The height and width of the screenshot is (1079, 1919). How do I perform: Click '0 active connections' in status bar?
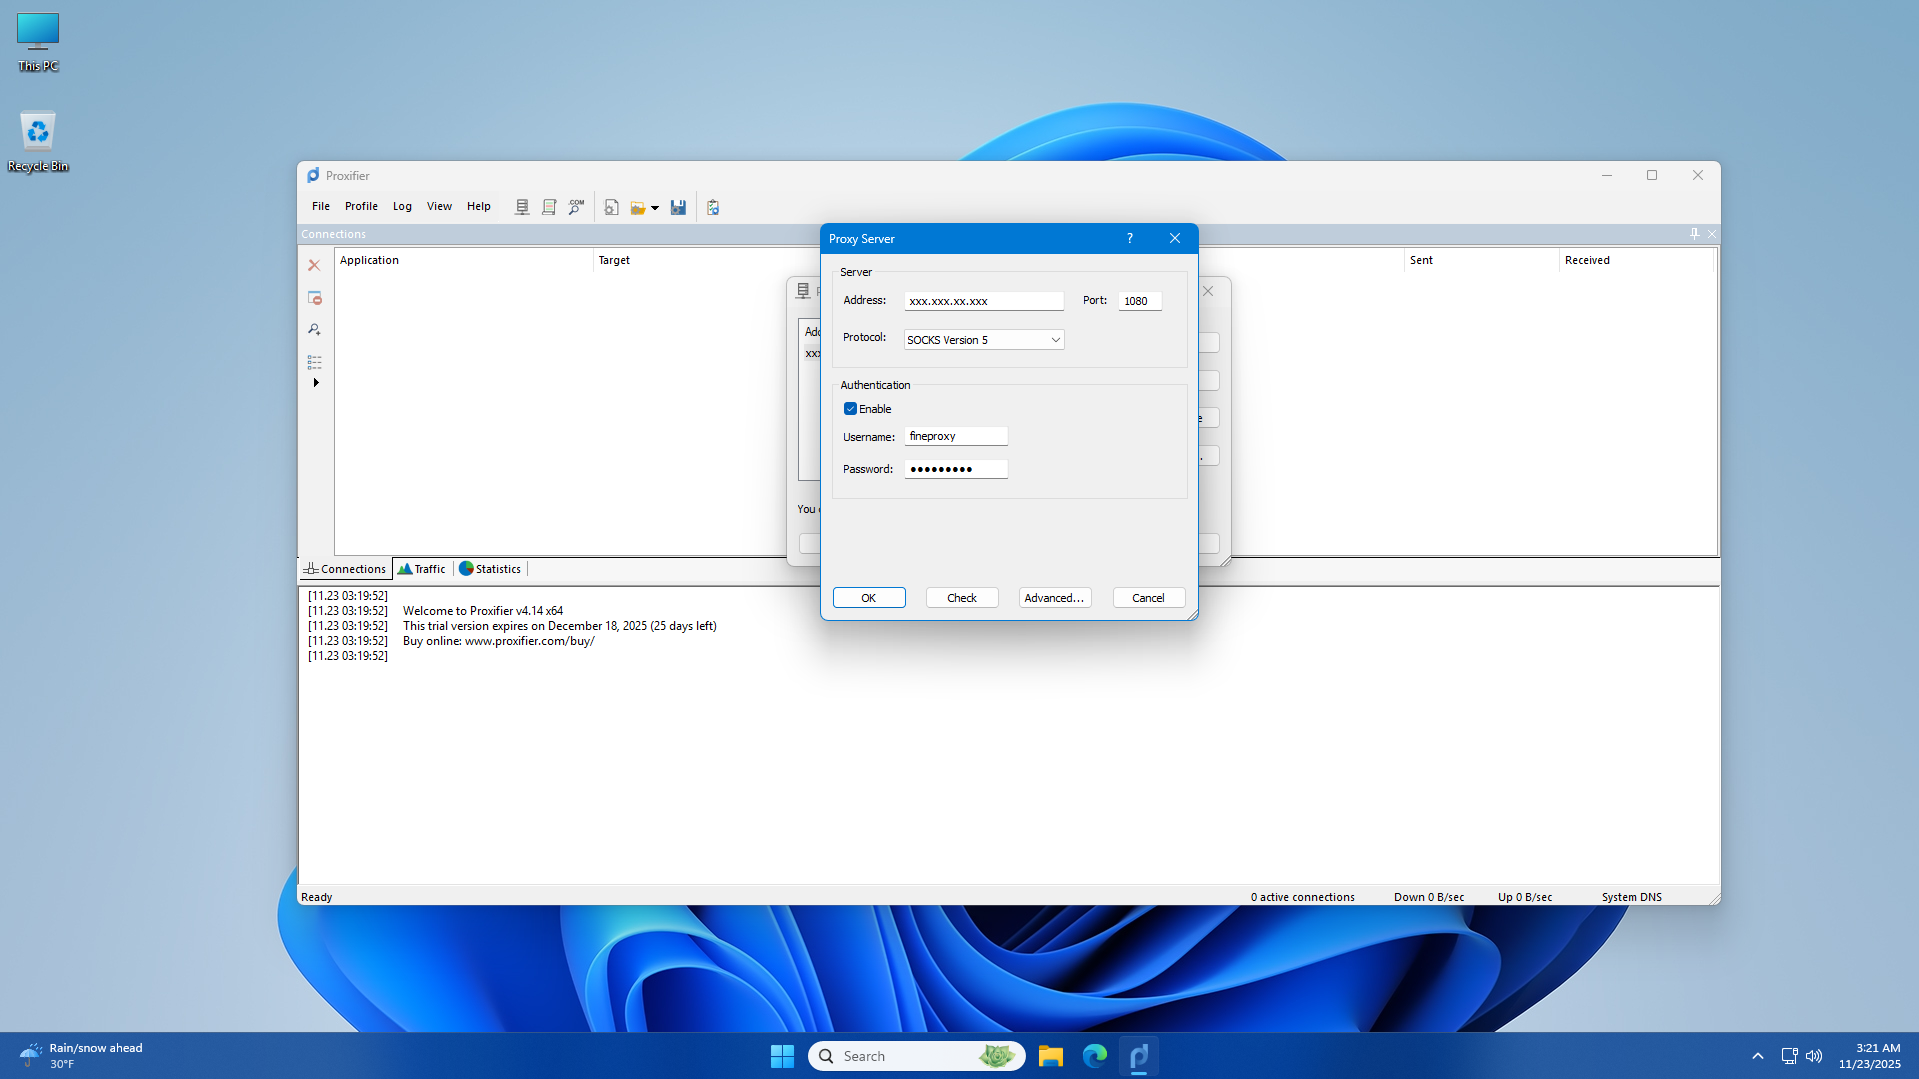tap(1302, 897)
